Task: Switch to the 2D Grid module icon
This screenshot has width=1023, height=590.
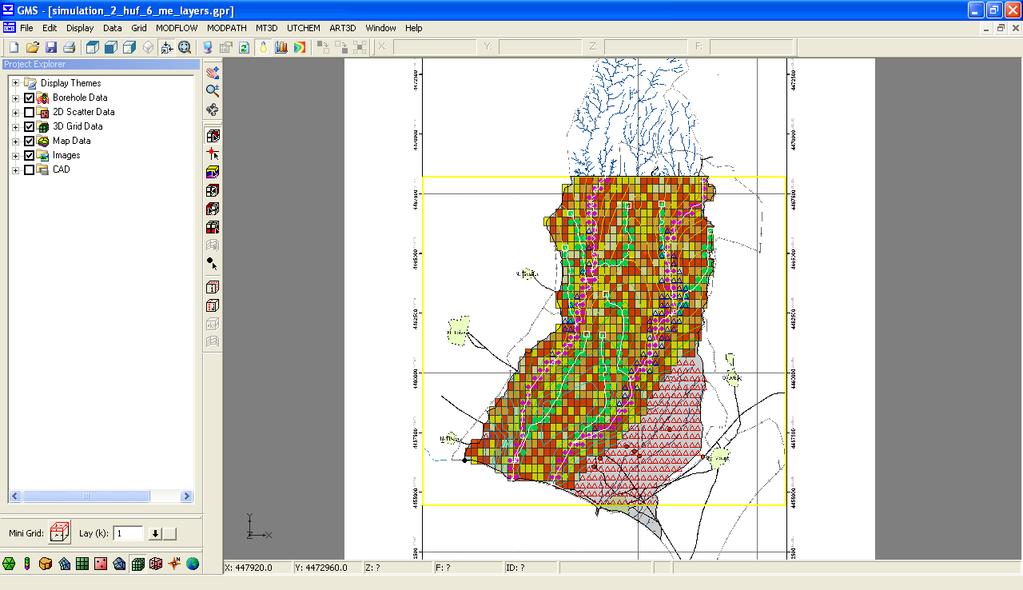Action: click(x=82, y=563)
